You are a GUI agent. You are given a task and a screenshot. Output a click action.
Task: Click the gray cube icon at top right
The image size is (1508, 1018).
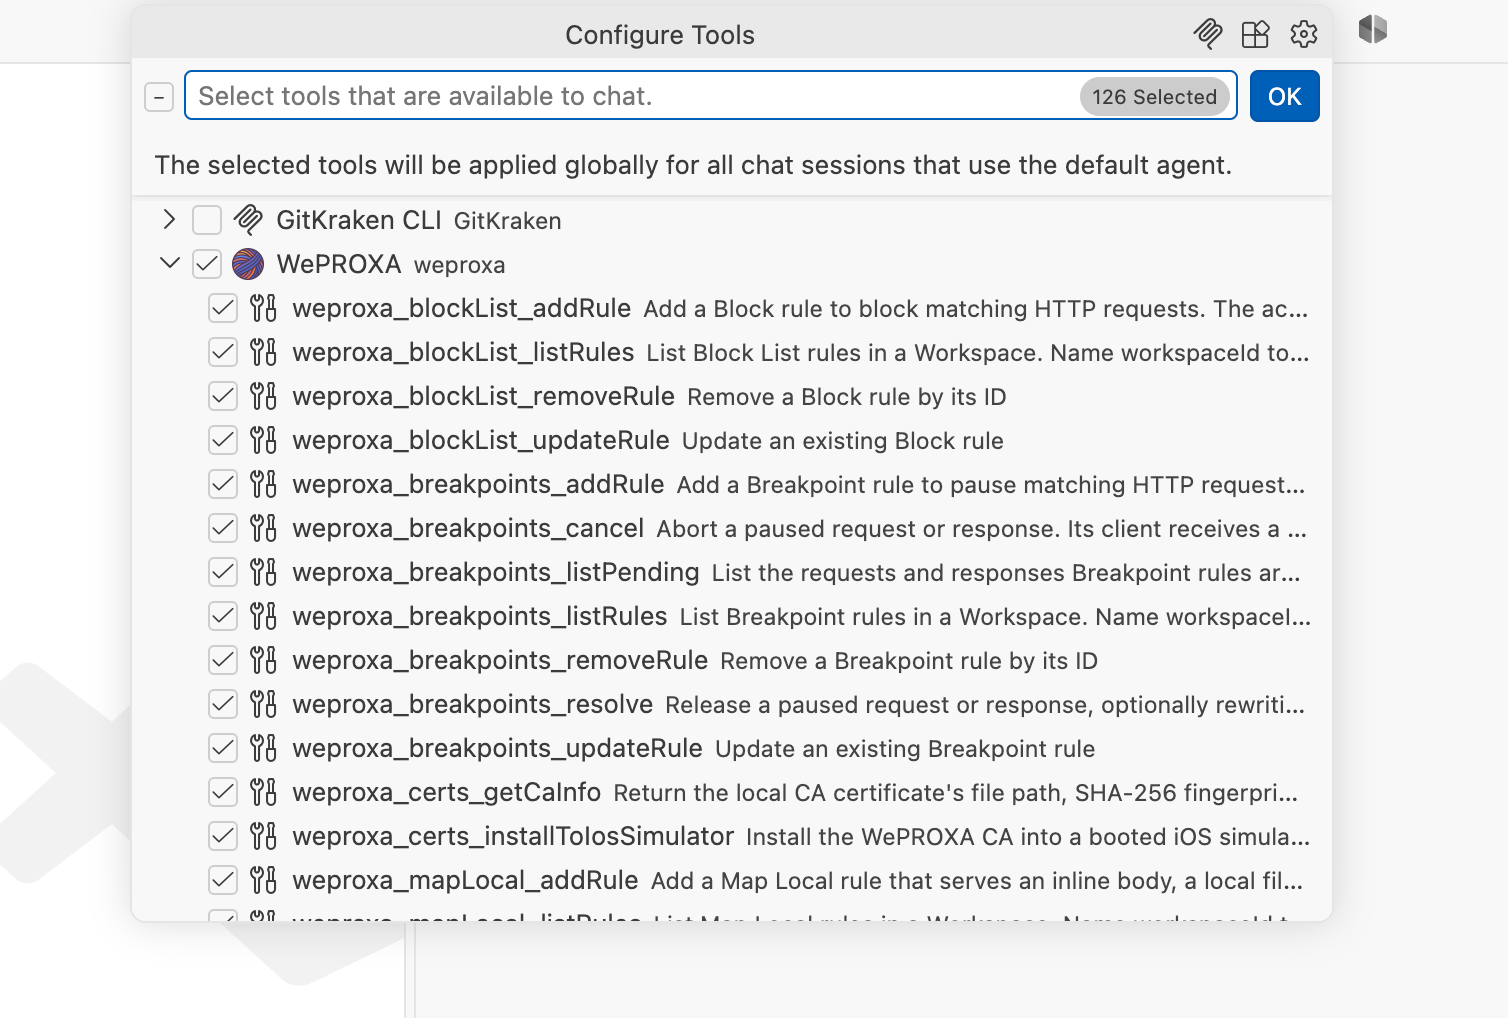(x=1373, y=29)
